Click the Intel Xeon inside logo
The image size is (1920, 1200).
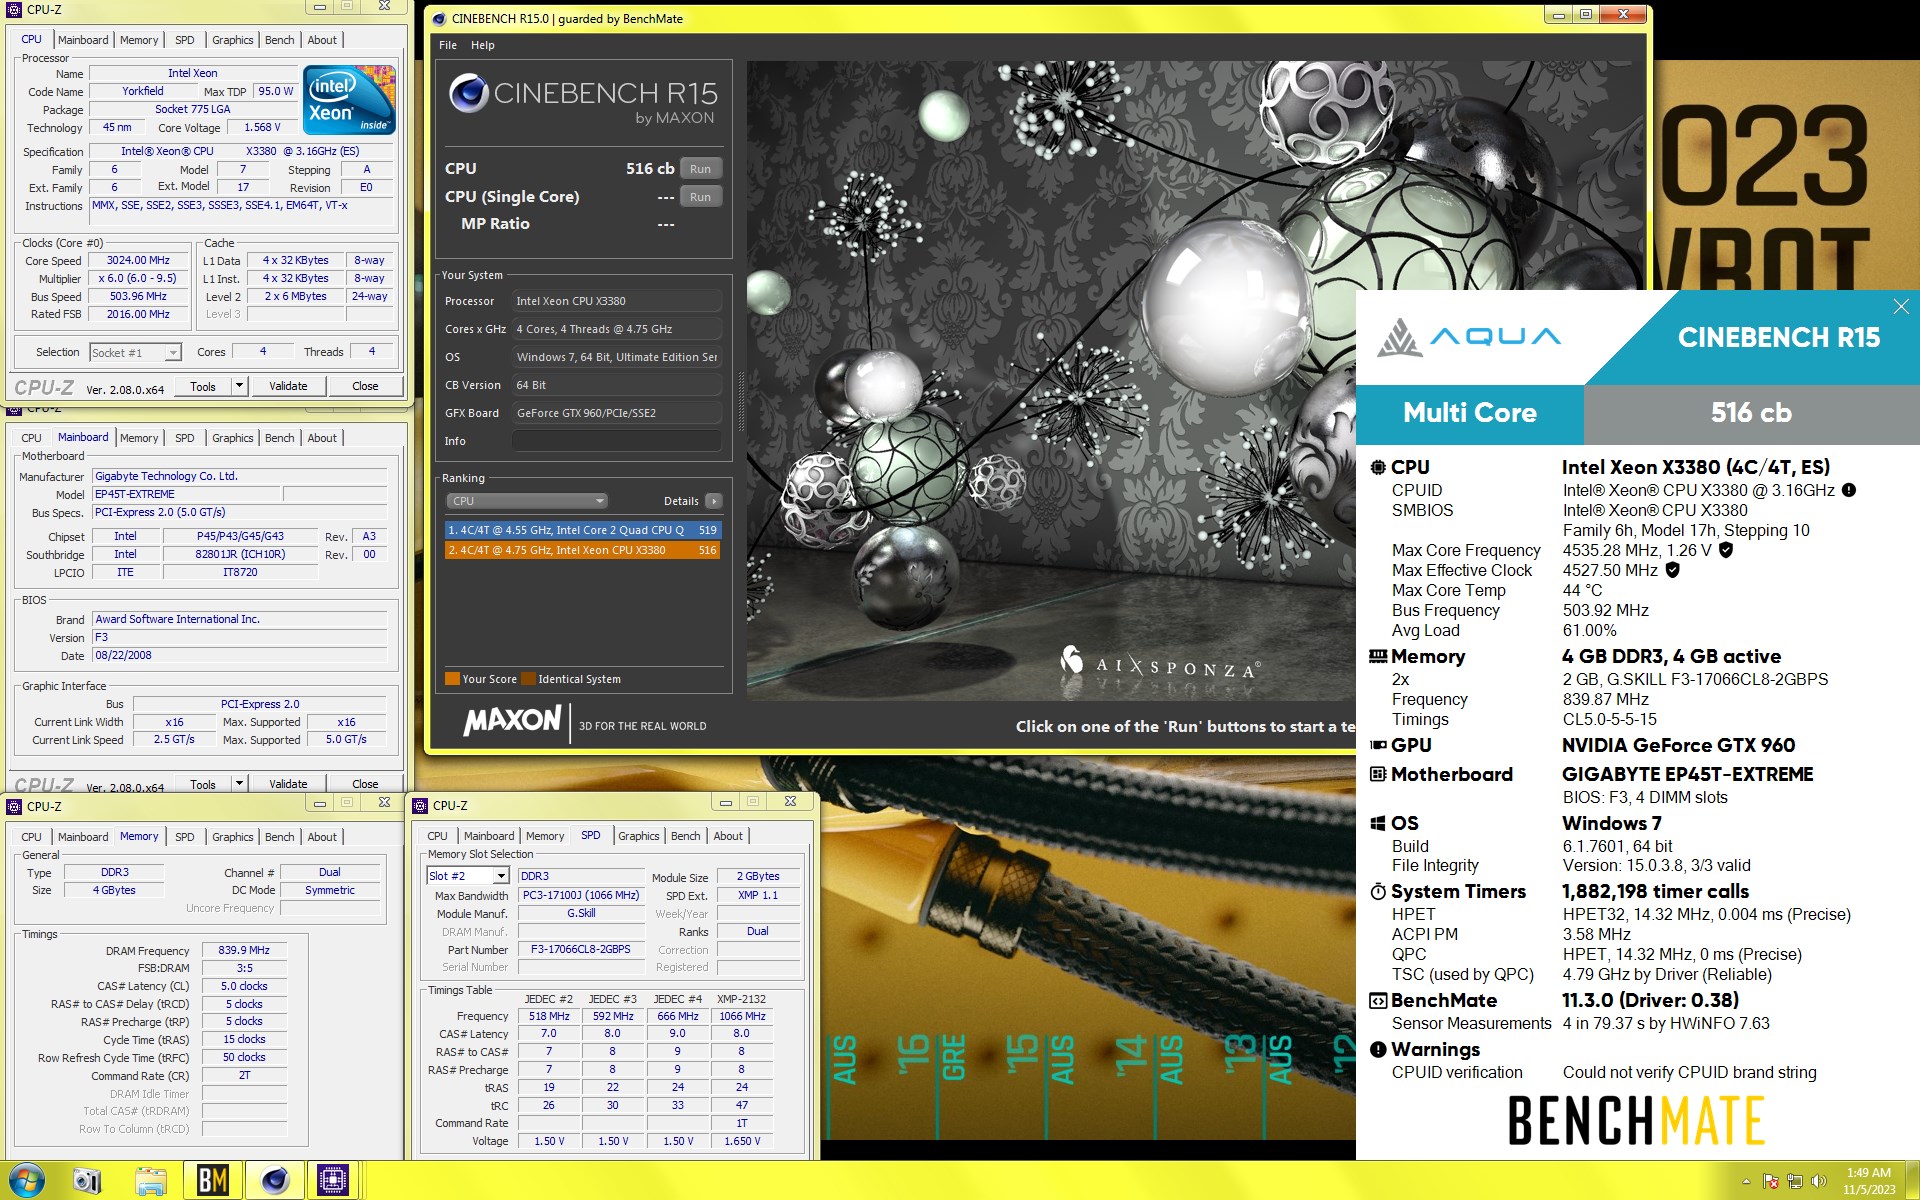(x=349, y=100)
